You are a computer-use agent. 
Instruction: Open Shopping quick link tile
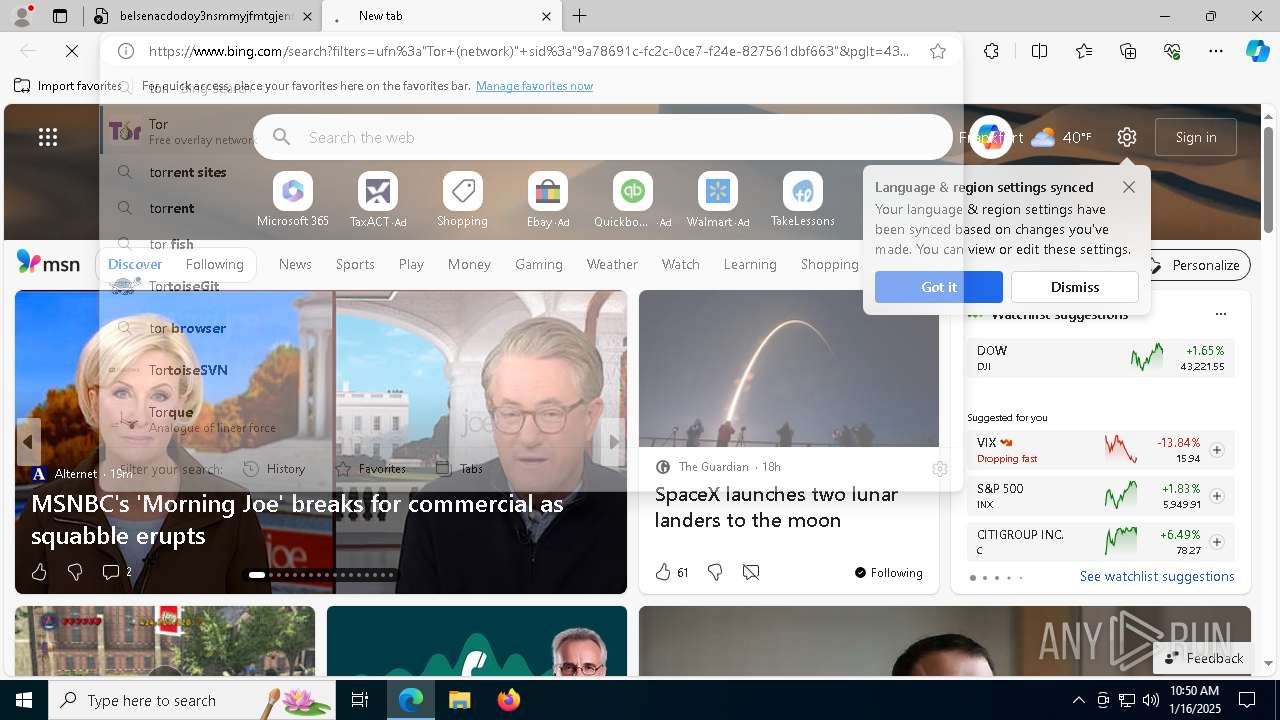[462, 200]
